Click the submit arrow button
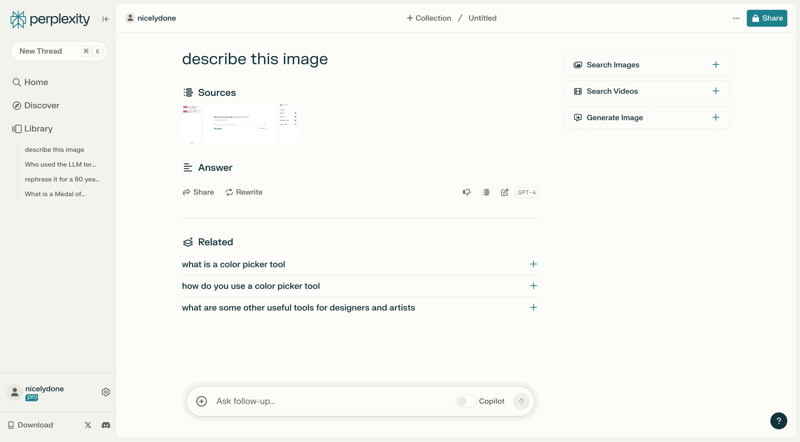The width and height of the screenshot is (800, 442). click(521, 401)
